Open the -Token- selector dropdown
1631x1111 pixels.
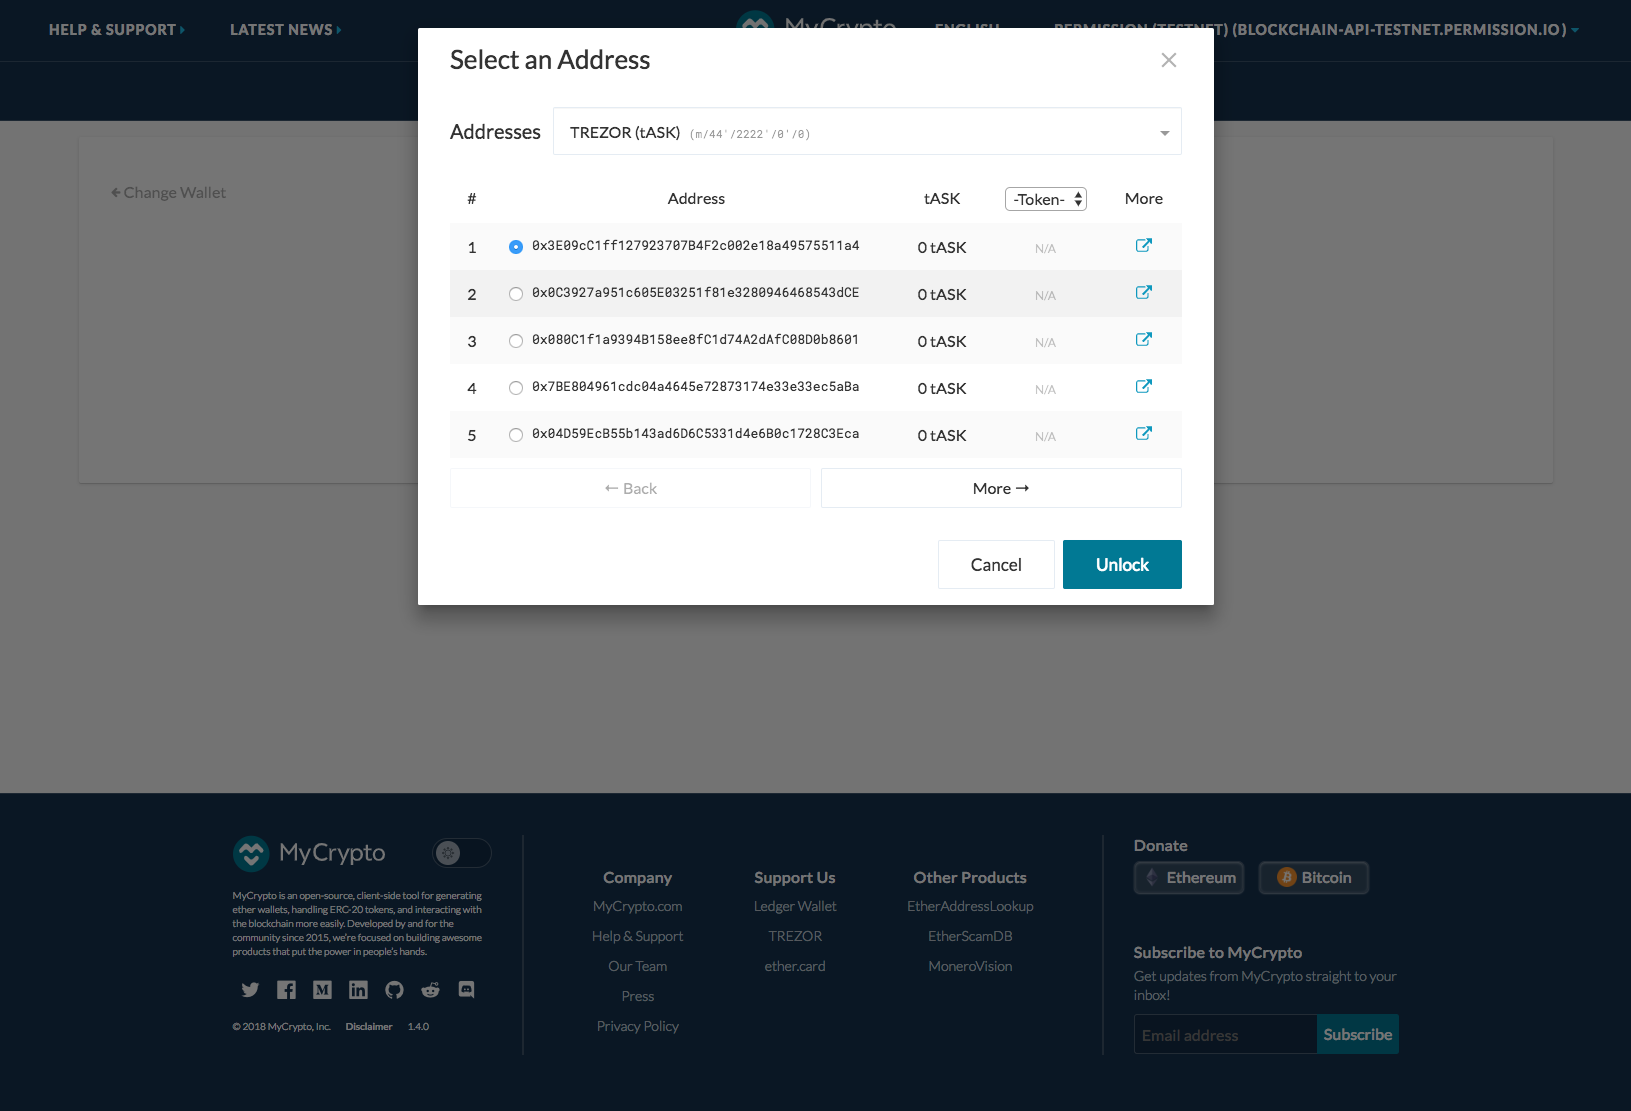click(x=1046, y=199)
